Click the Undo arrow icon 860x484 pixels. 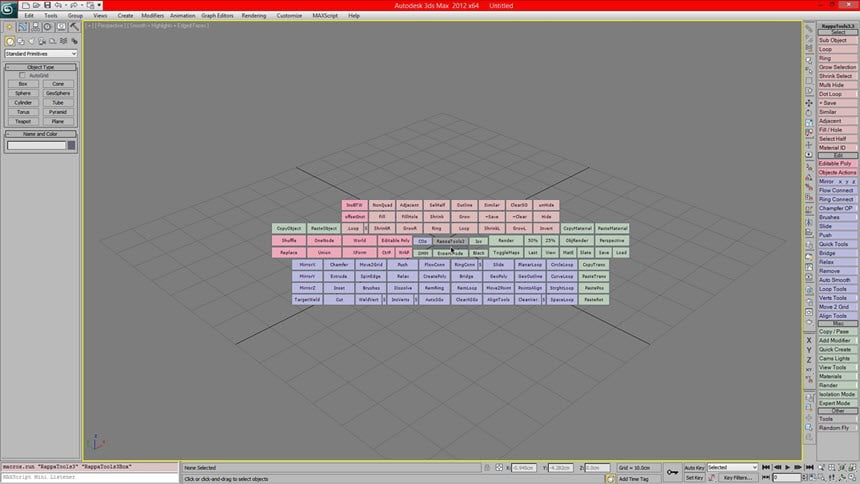coord(58,5)
